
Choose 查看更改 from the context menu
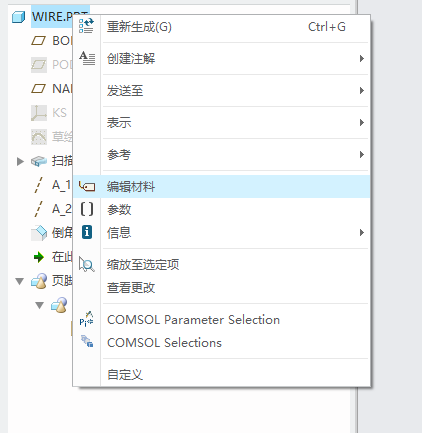(131, 288)
